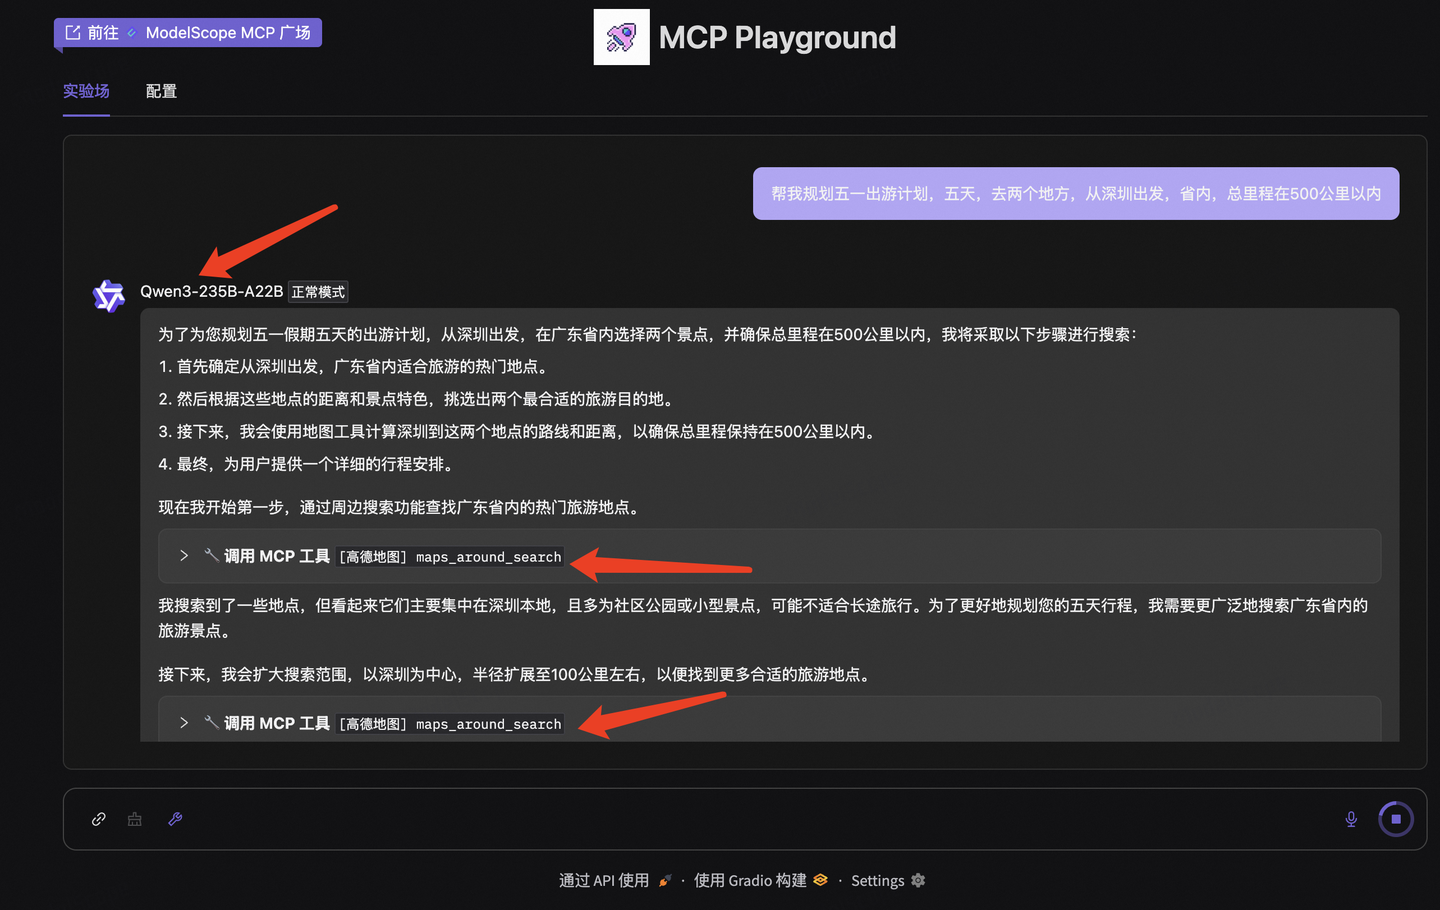Click the Qwen3-235B-A22B model name
Image resolution: width=1440 pixels, height=910 pixels.
point(211,291)
